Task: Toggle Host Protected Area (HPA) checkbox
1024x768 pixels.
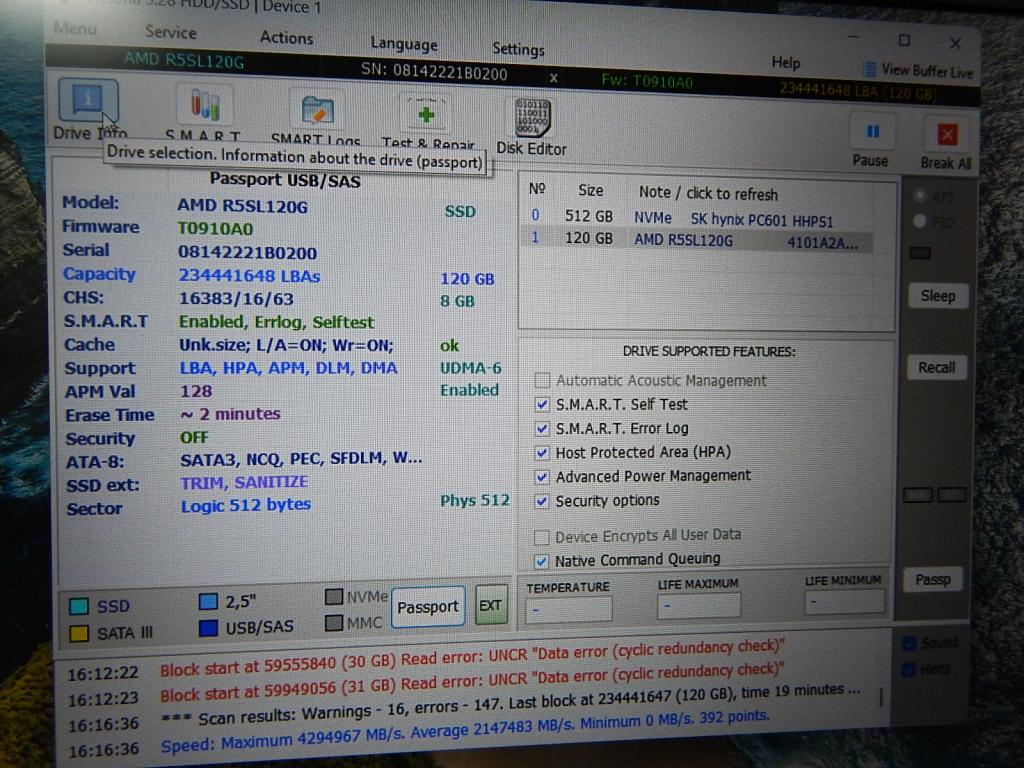Action: (541, 452)
